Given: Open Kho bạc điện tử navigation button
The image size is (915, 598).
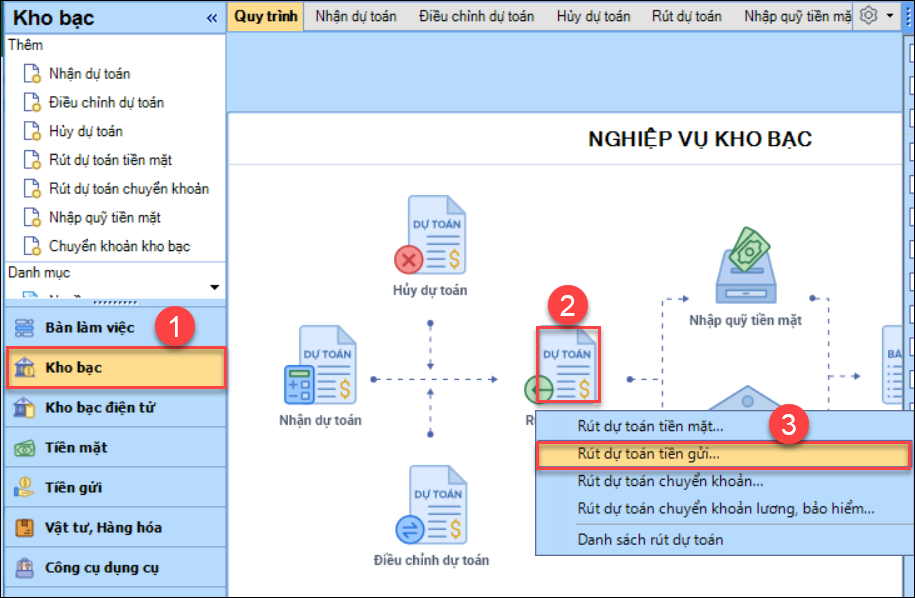Looking at the screenshot, I should pos(99,408).
